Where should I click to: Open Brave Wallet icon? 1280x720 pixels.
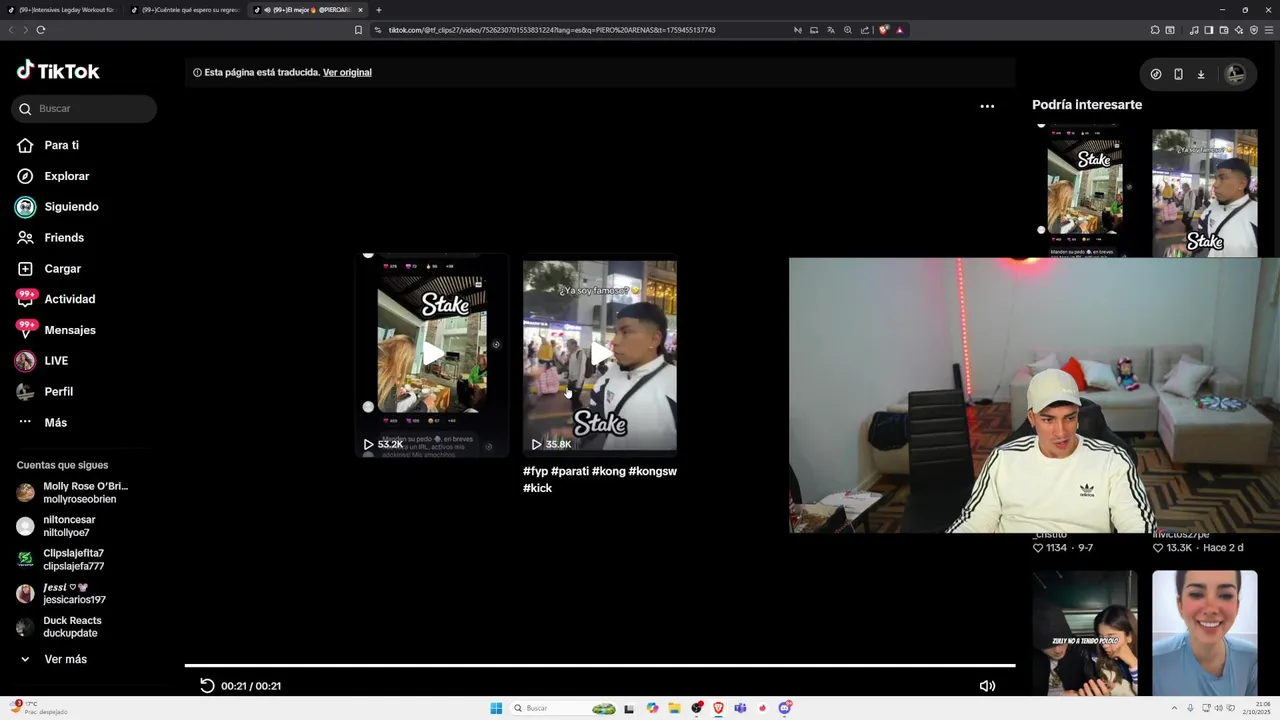[1224, 30]
